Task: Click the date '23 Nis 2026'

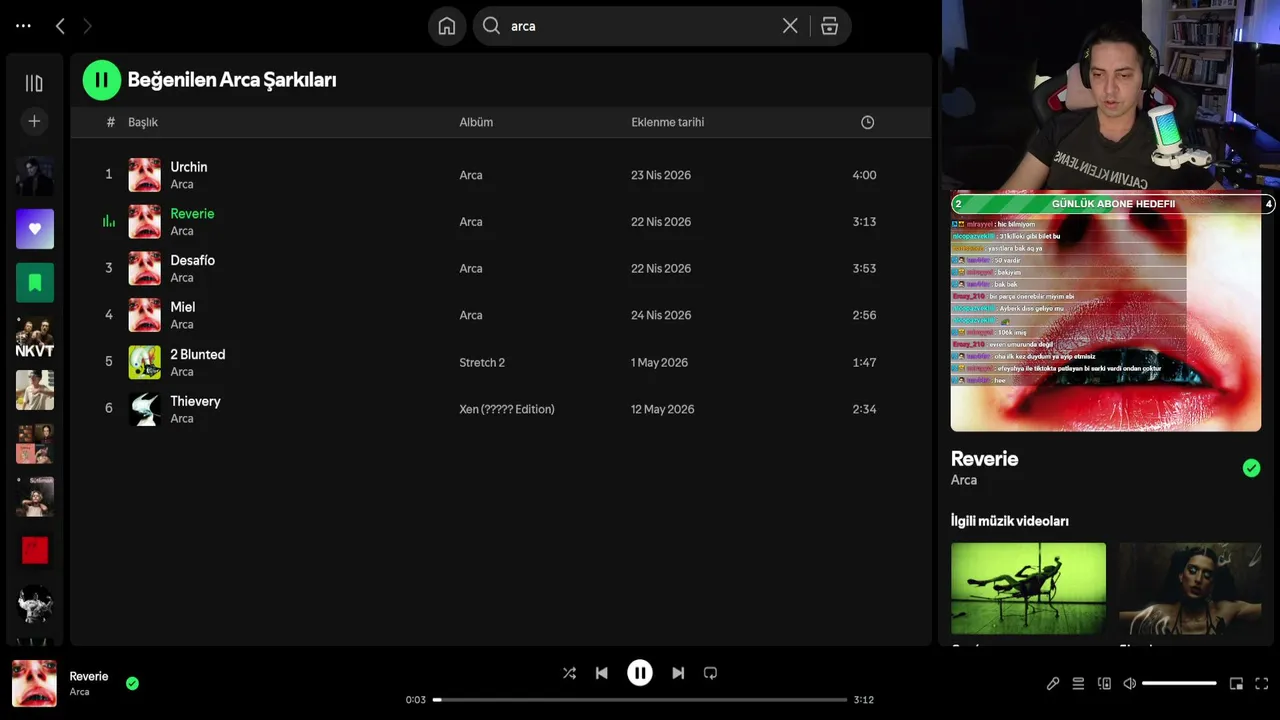Action: click(661, 175)
